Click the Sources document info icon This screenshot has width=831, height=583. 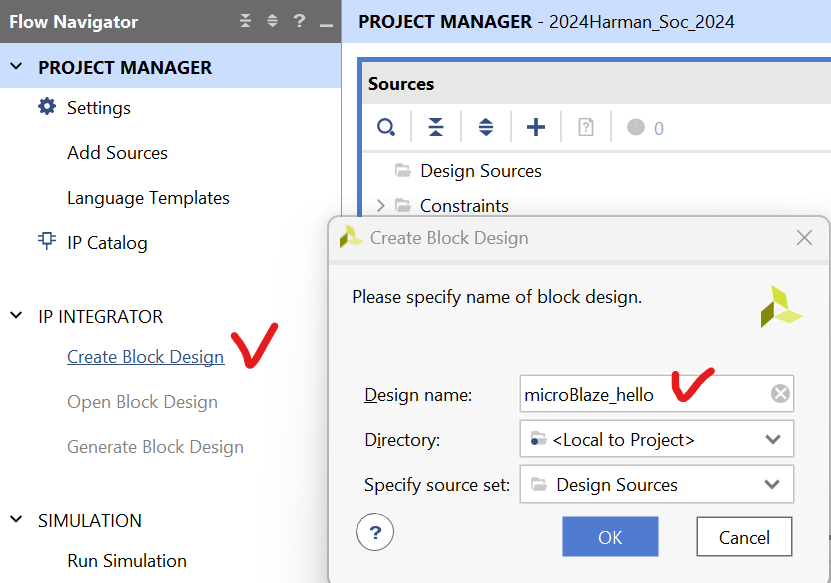pos(586,127)
